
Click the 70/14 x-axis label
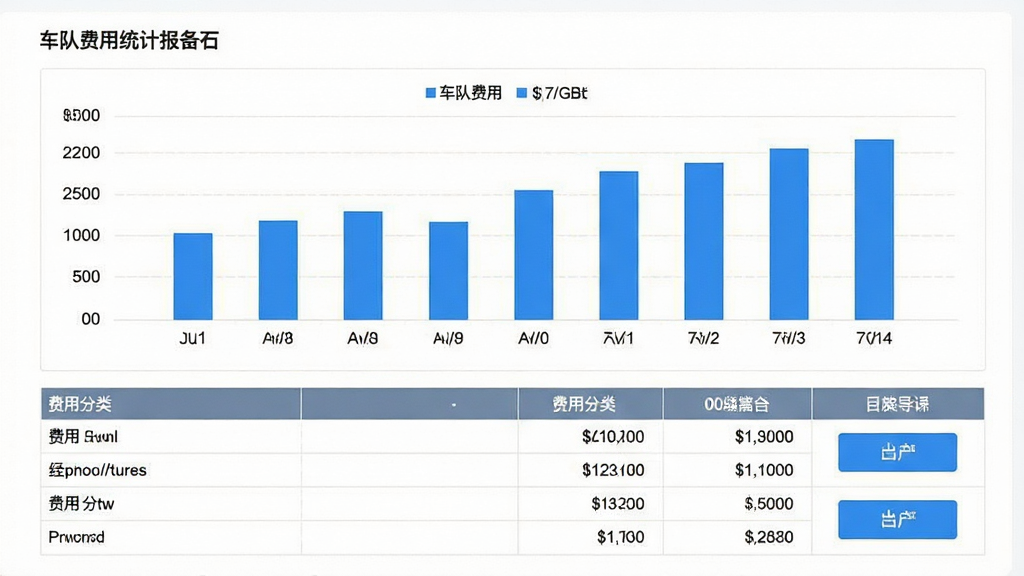point(874,338)
